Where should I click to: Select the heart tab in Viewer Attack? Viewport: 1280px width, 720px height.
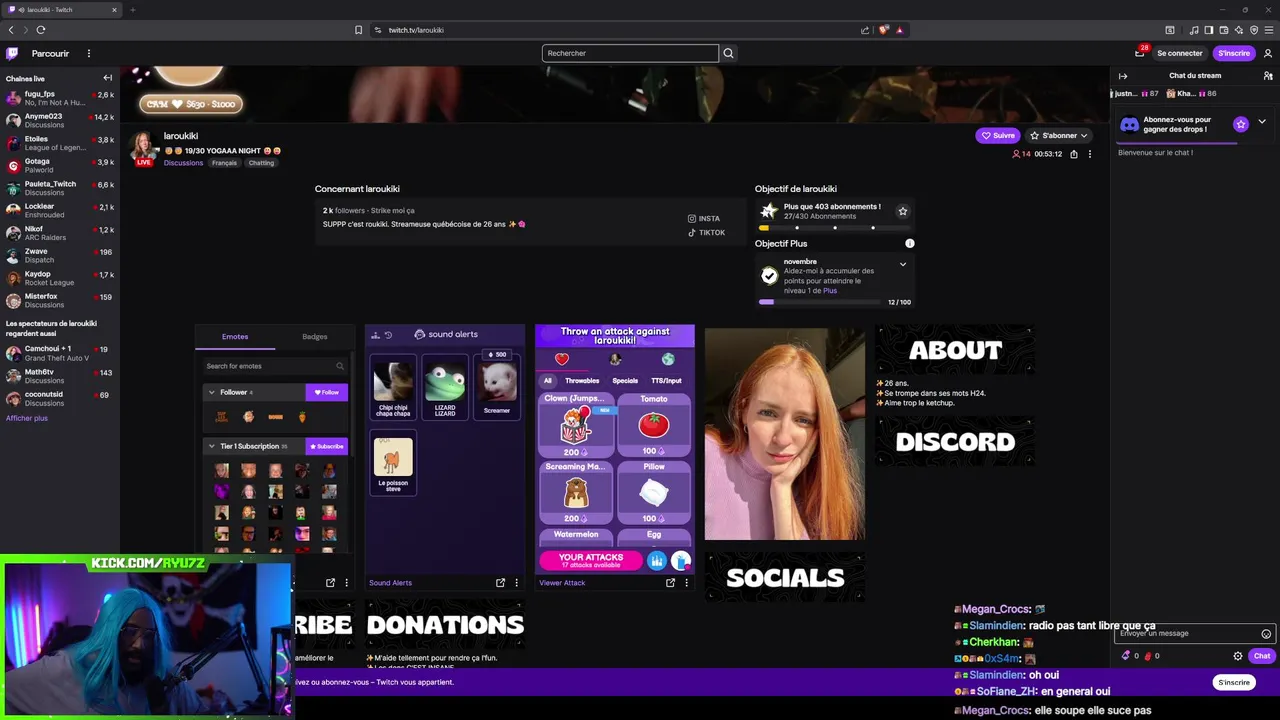[562, 360]
